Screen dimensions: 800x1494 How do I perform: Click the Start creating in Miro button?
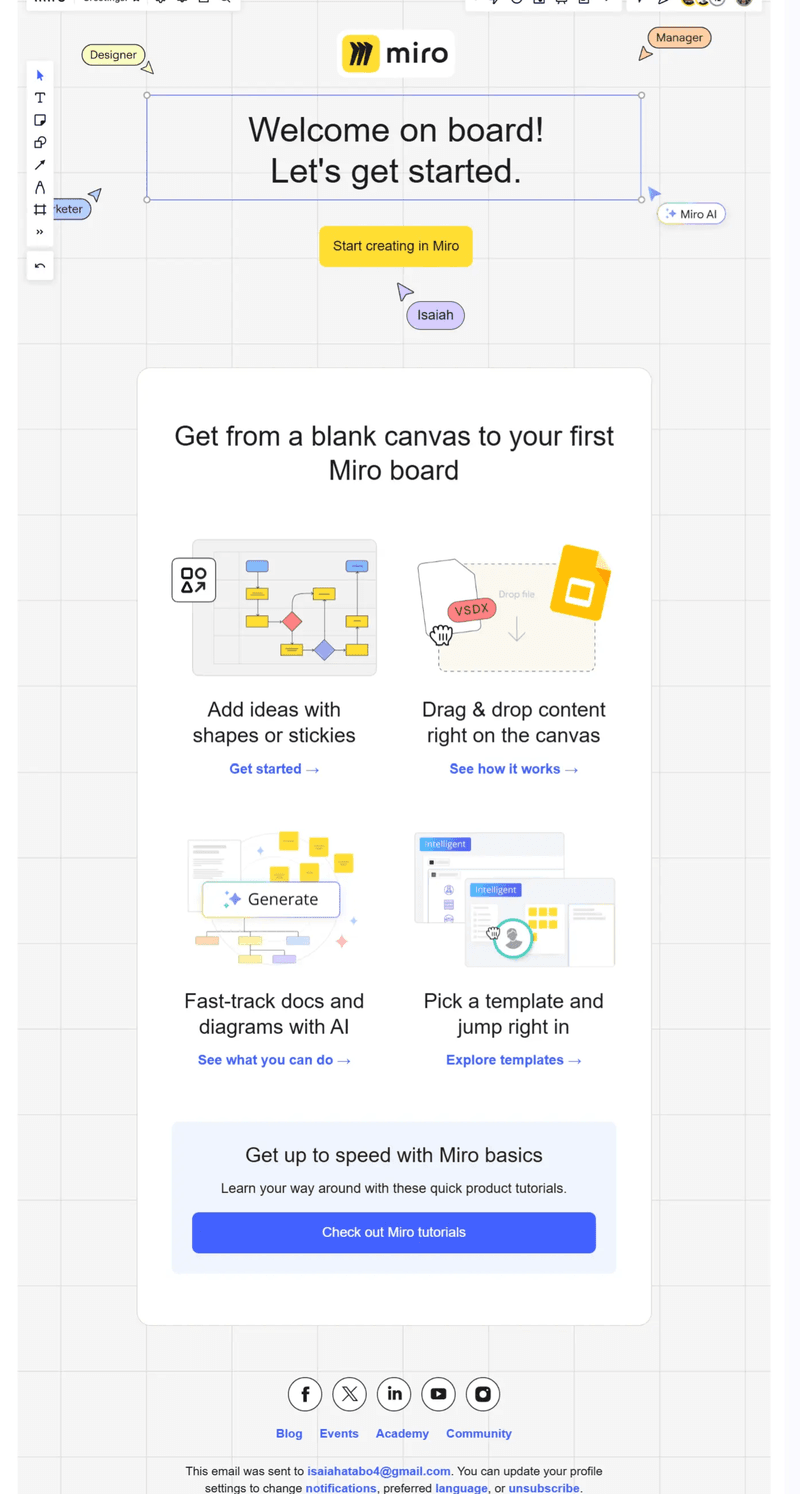(396, 246)
